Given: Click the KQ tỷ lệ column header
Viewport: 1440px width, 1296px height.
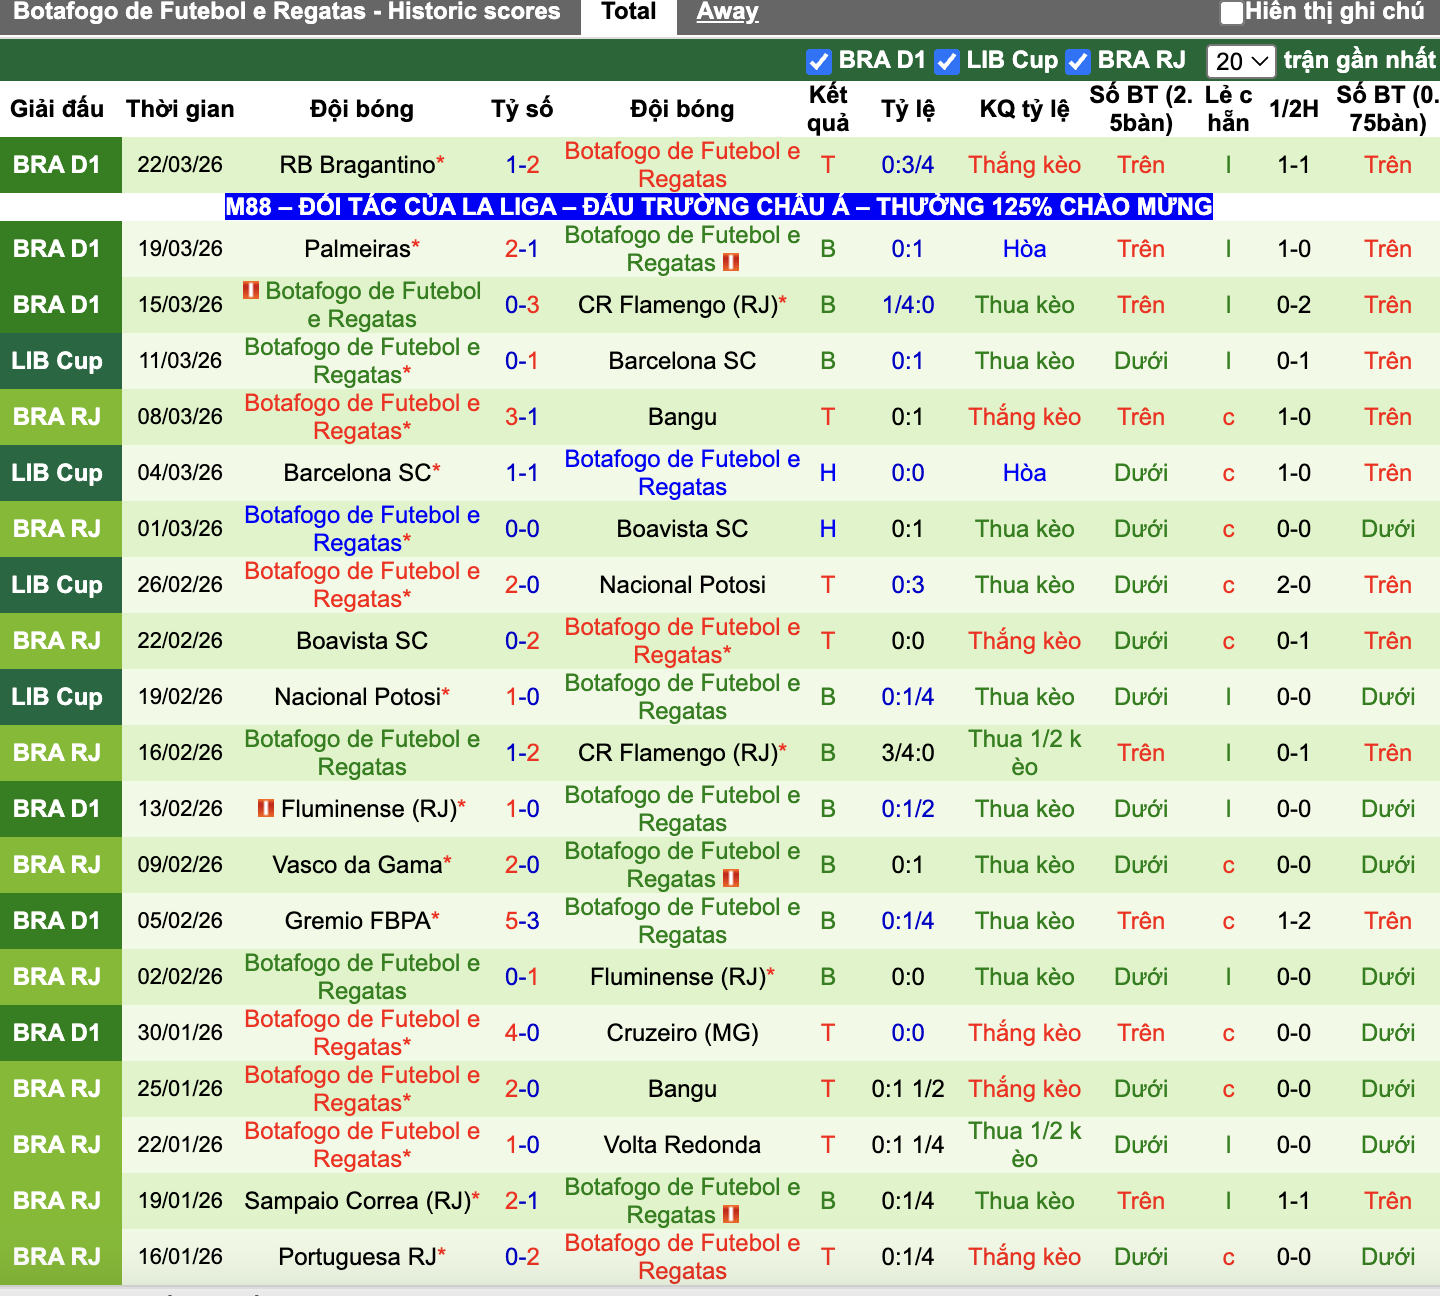Looking at the screenshot, I should pos(1024,109).
